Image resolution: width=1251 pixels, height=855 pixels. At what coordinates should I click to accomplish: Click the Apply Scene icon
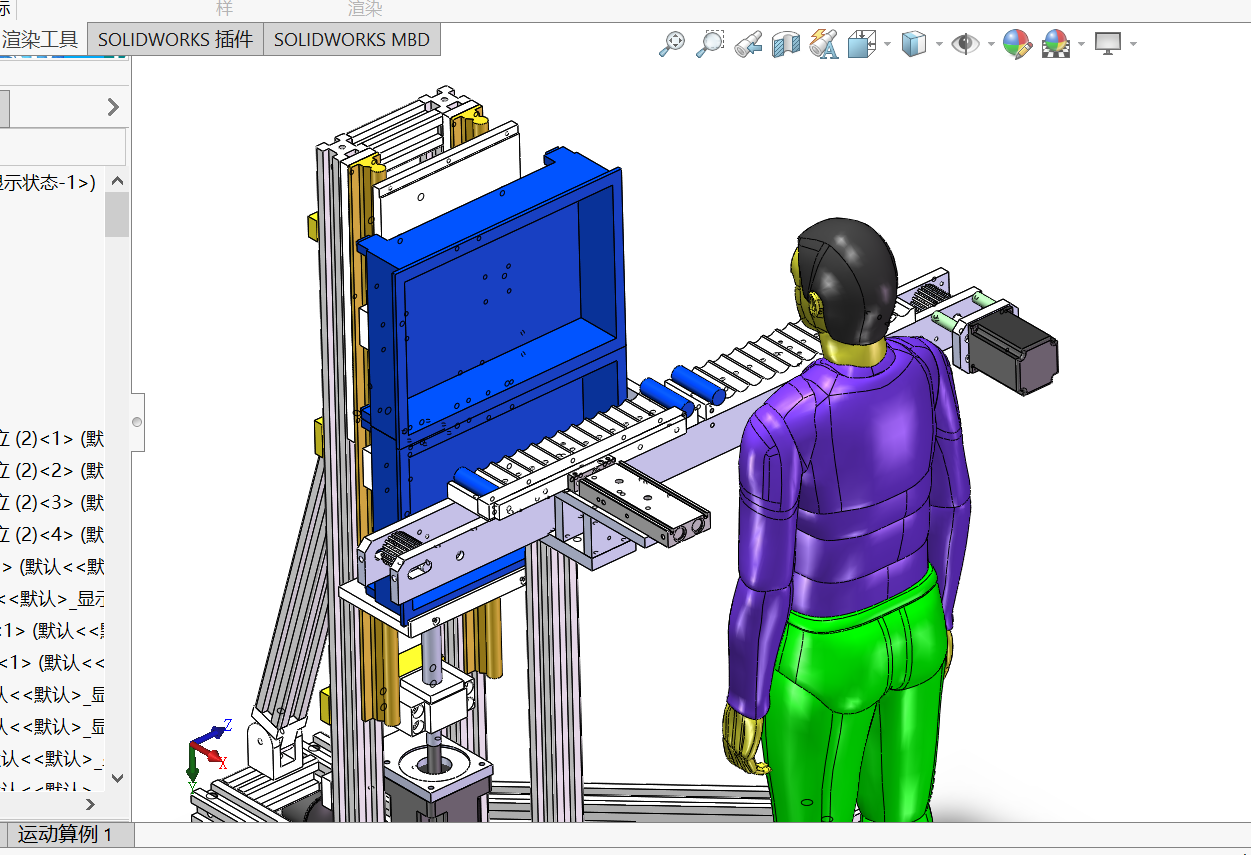coord(1056,44)
